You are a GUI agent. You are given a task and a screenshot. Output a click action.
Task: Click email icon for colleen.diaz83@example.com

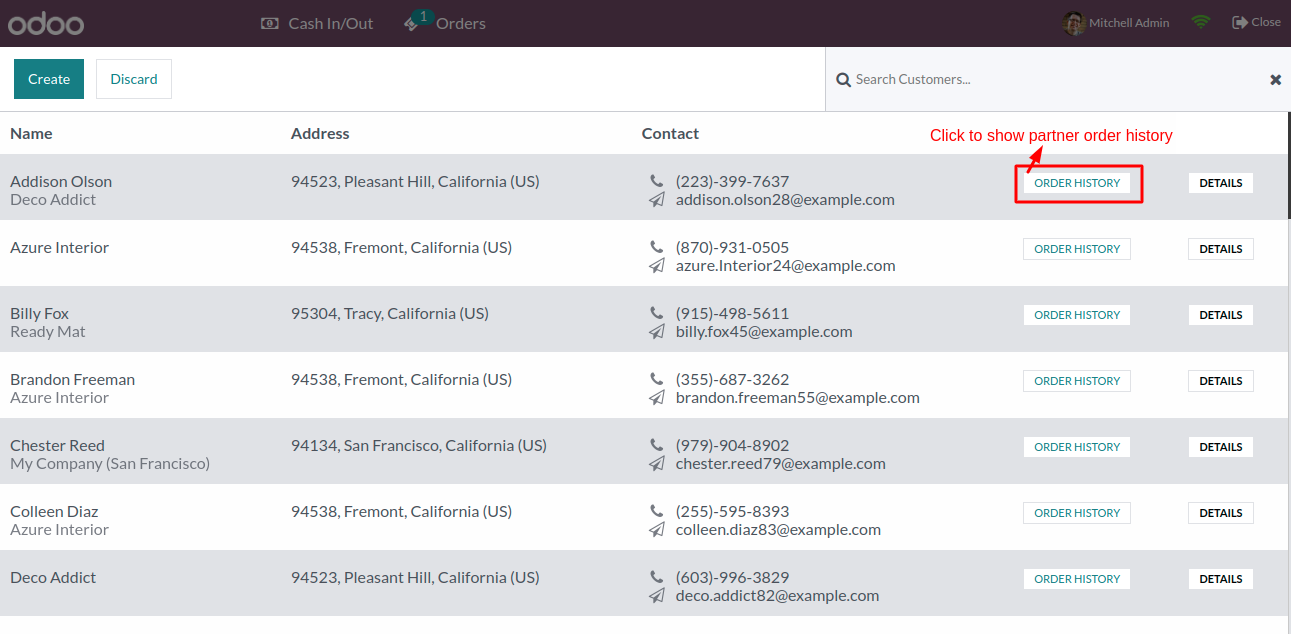click(656, 529)
